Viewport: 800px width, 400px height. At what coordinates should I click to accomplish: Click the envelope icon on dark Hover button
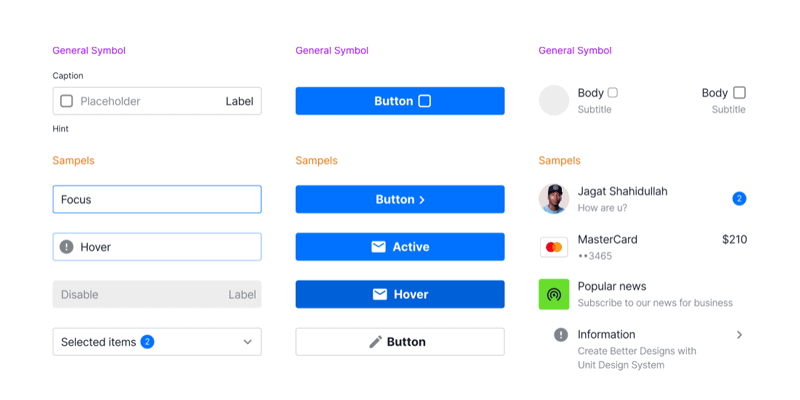(380, 294)
